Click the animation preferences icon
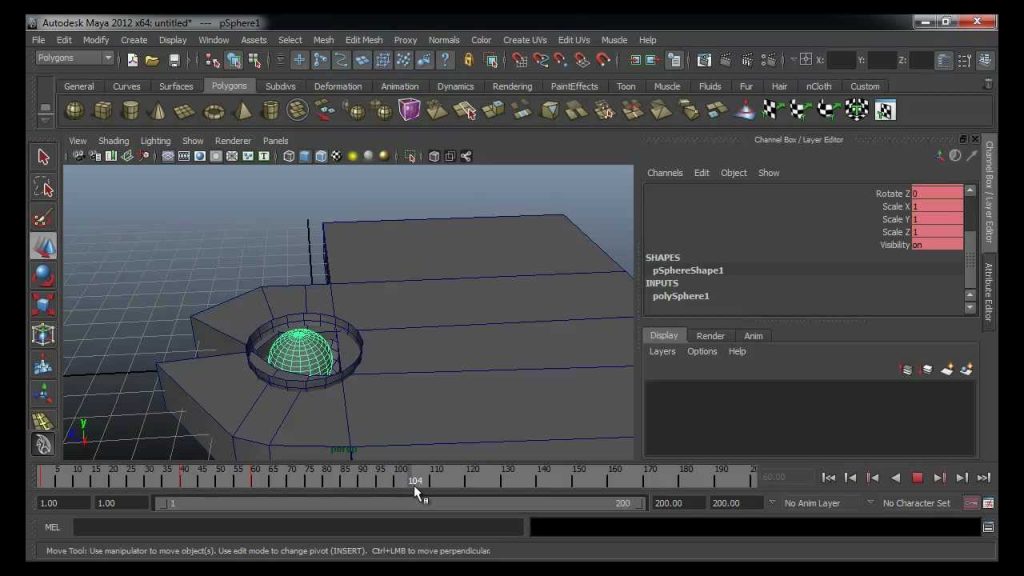Viewport: 1024px width, 576px height. tap(989, 503)
